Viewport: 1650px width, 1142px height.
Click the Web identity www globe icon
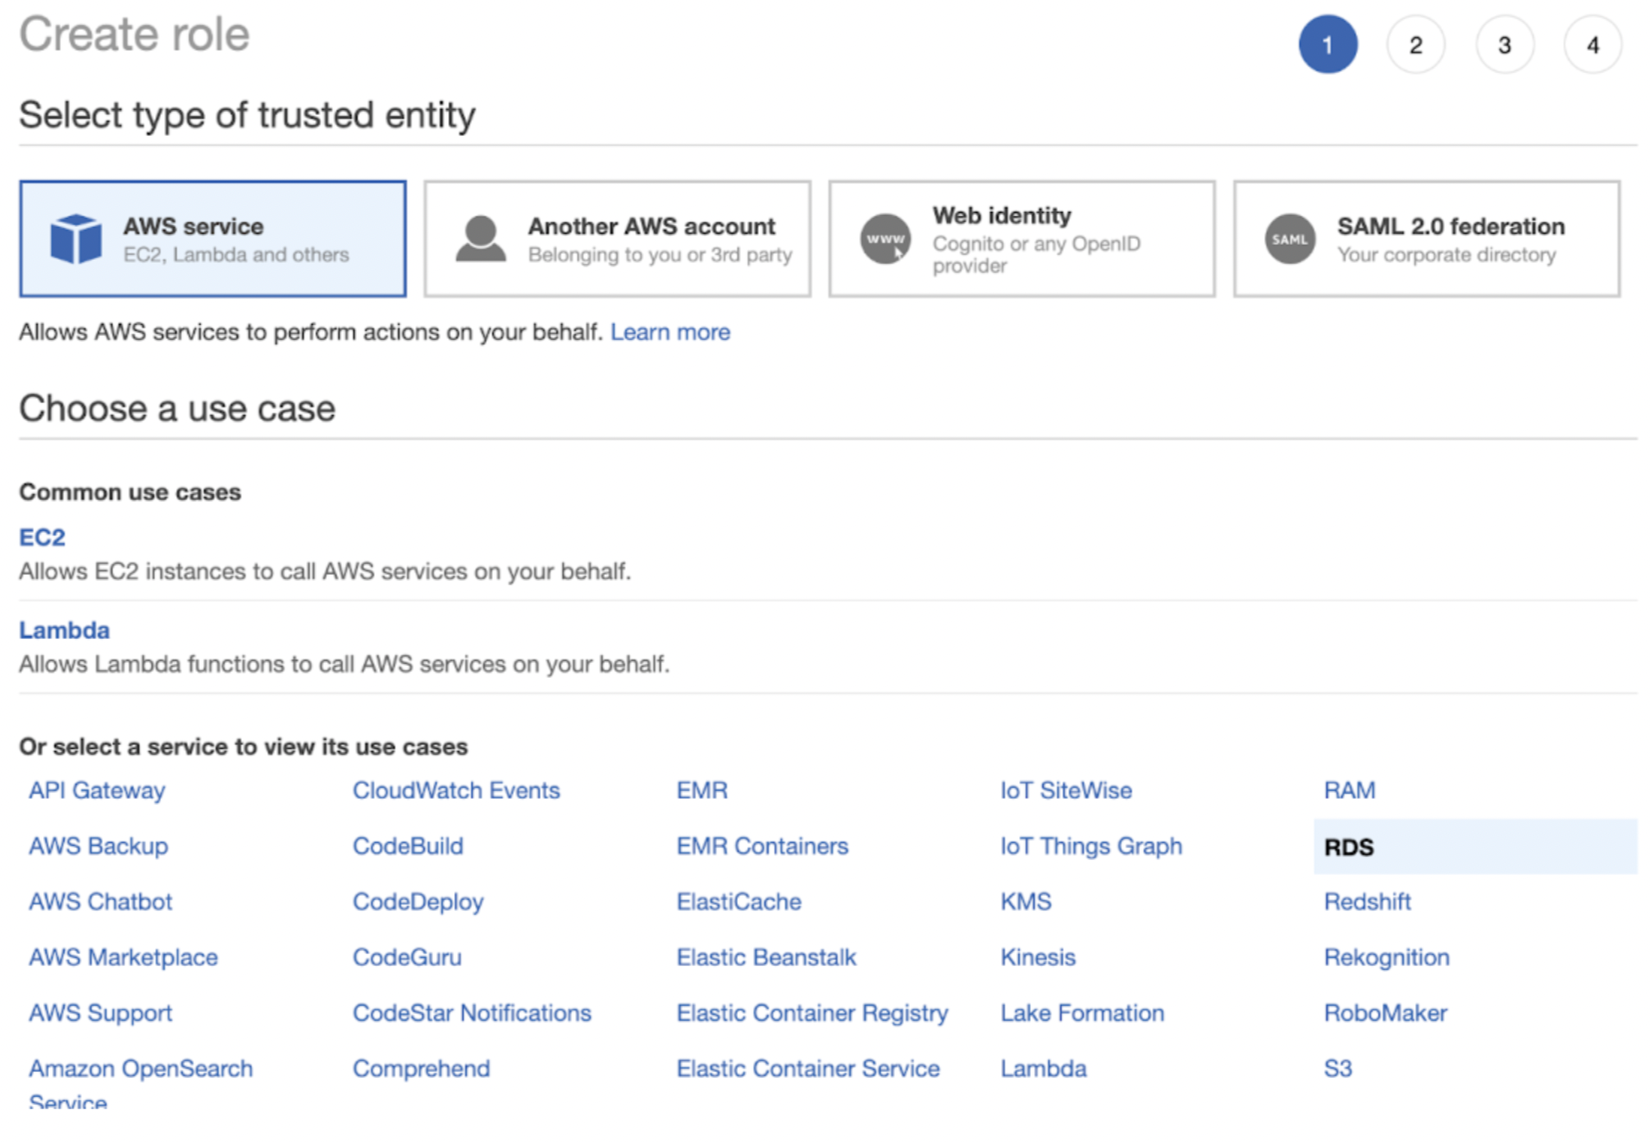[886, 239]
